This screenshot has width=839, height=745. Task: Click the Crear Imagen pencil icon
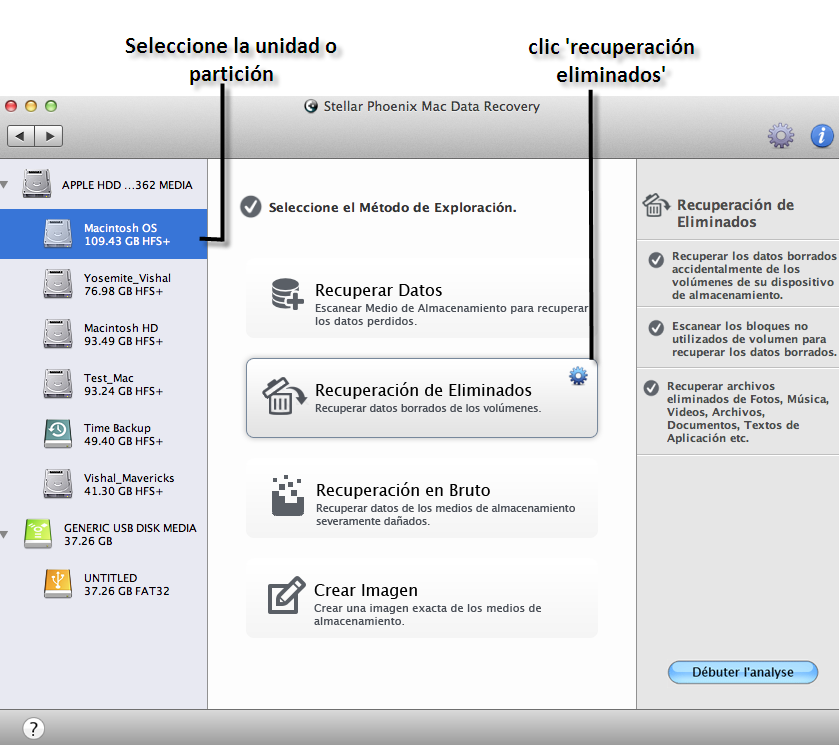[x=286, y=595]
